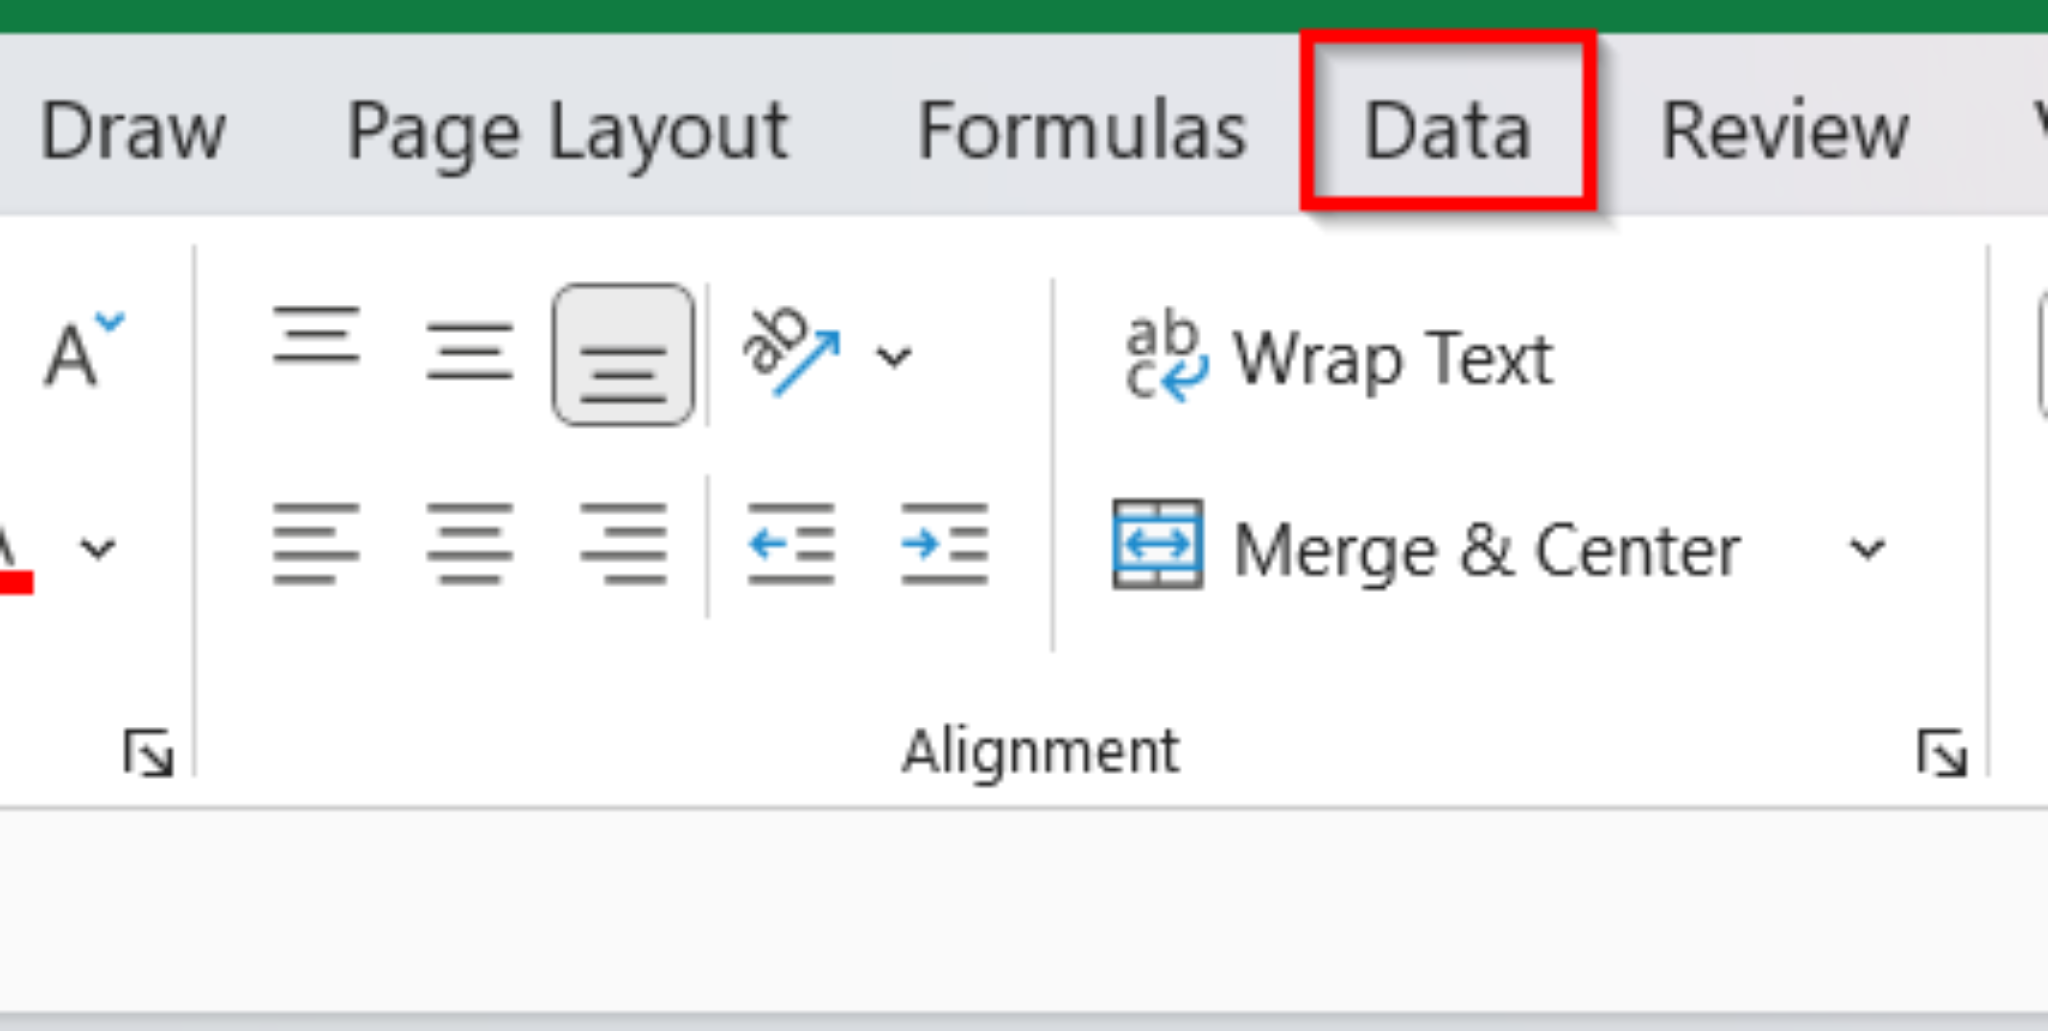Open the Orientation dropdown arrow
Image resolution: width=2048 pixels, height=1031 pixels.
(893, 355)
